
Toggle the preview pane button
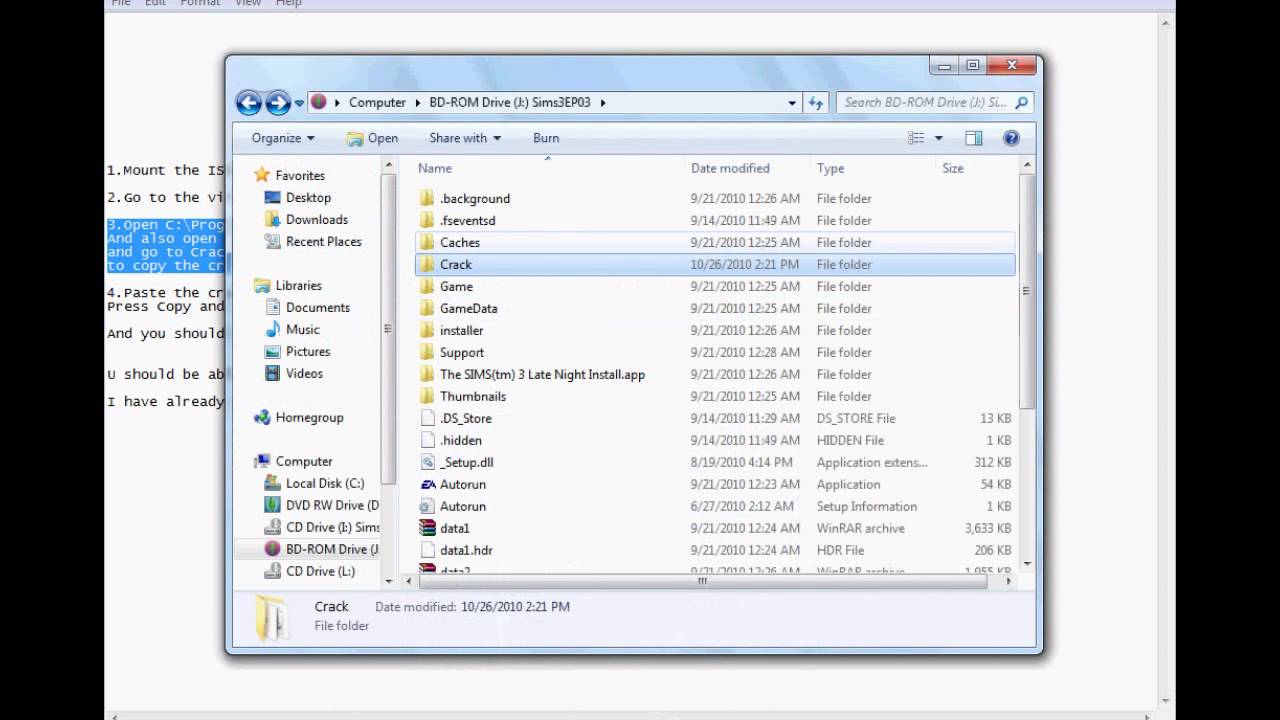click(x=974, y=138)
